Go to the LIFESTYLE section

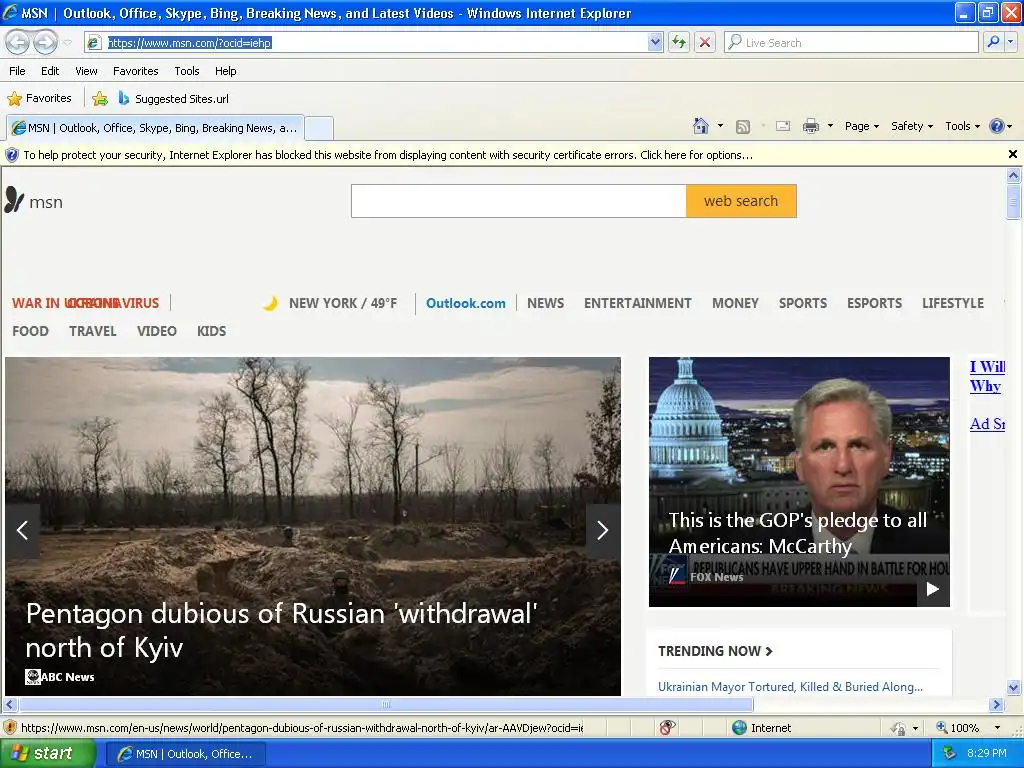pyautogui.click(x=953, y=303)
